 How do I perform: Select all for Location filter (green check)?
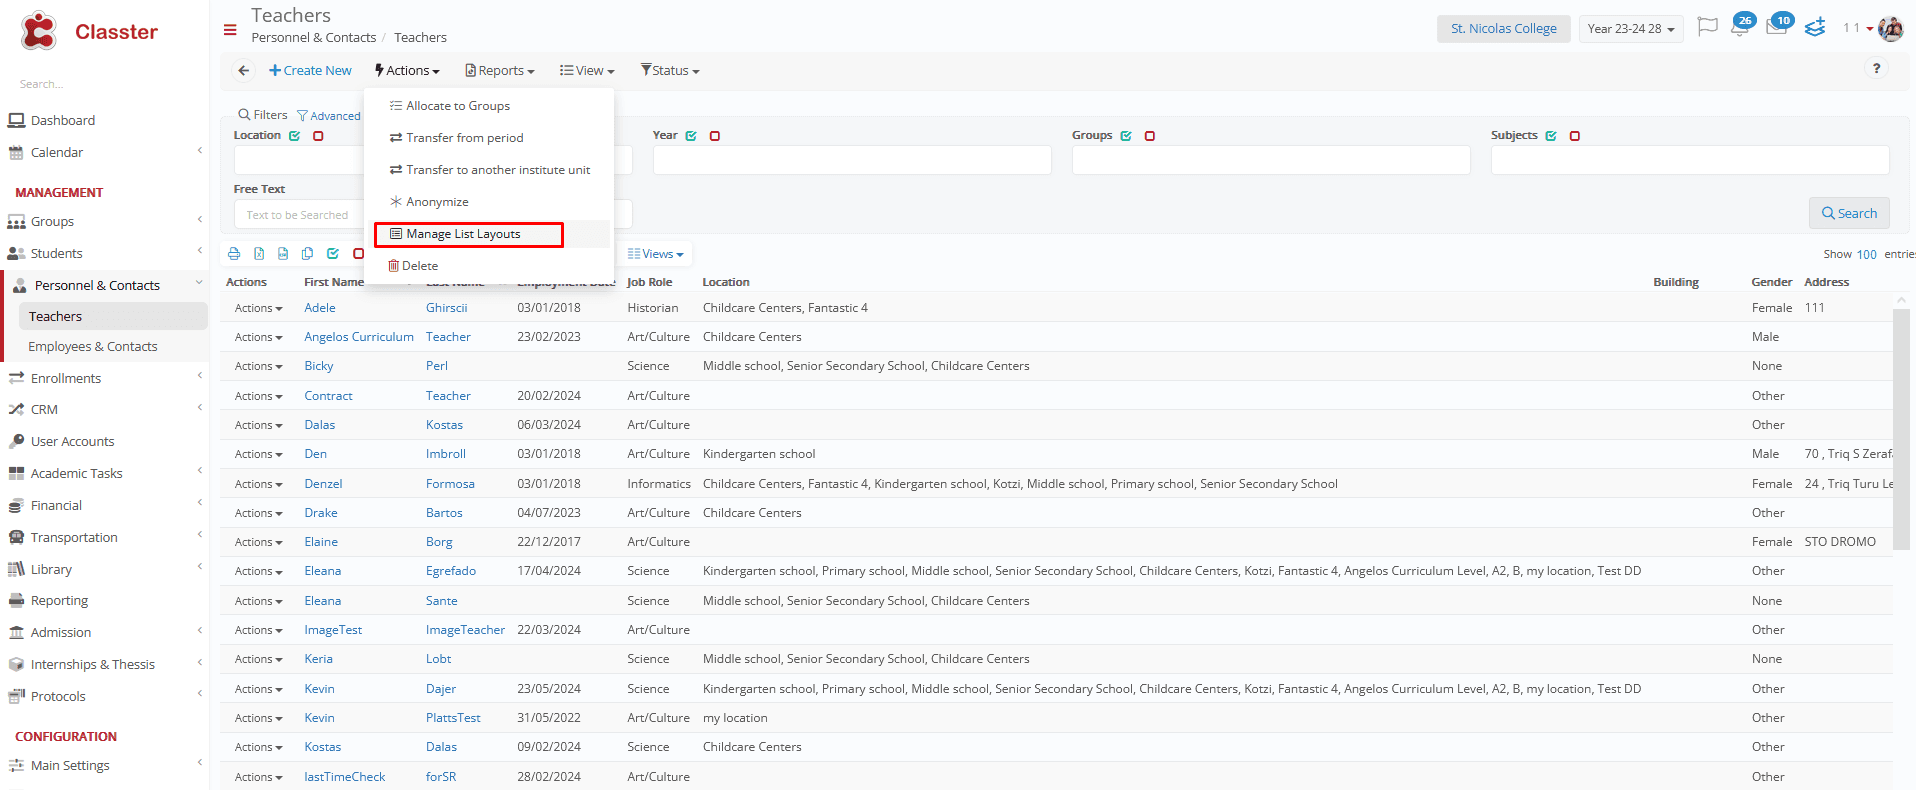(295, 136)
